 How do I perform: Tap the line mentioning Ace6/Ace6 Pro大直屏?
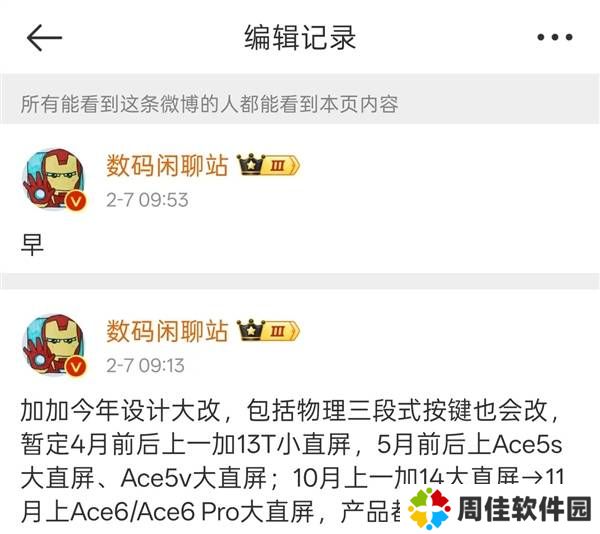coord(210,512)
